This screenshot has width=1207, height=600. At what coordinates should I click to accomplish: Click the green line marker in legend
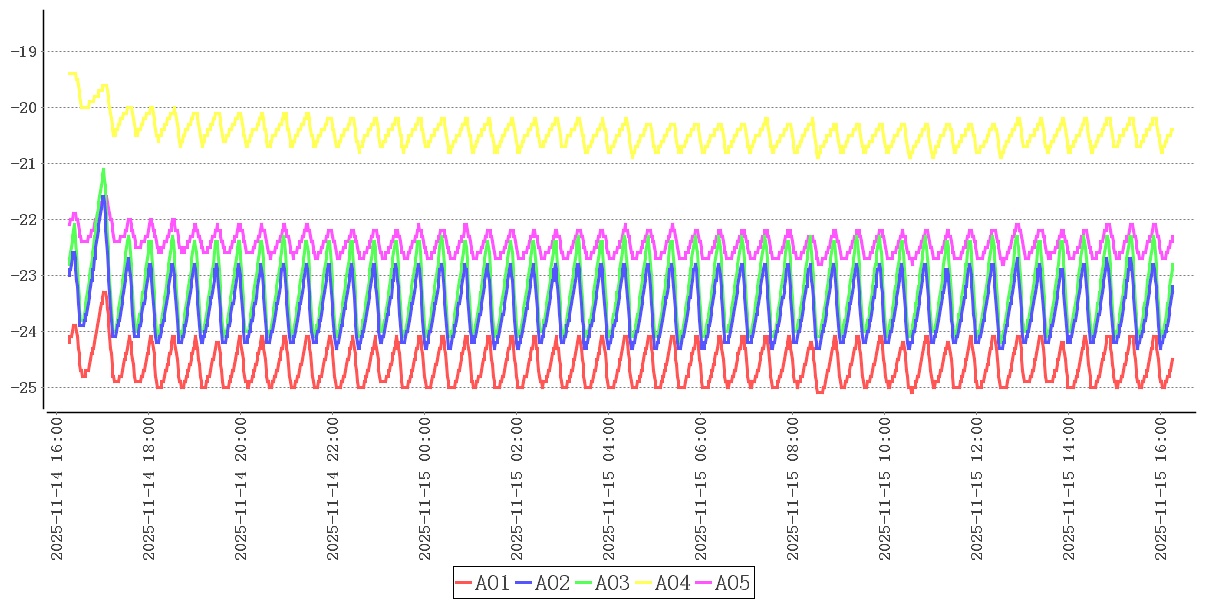click(584, 583)
